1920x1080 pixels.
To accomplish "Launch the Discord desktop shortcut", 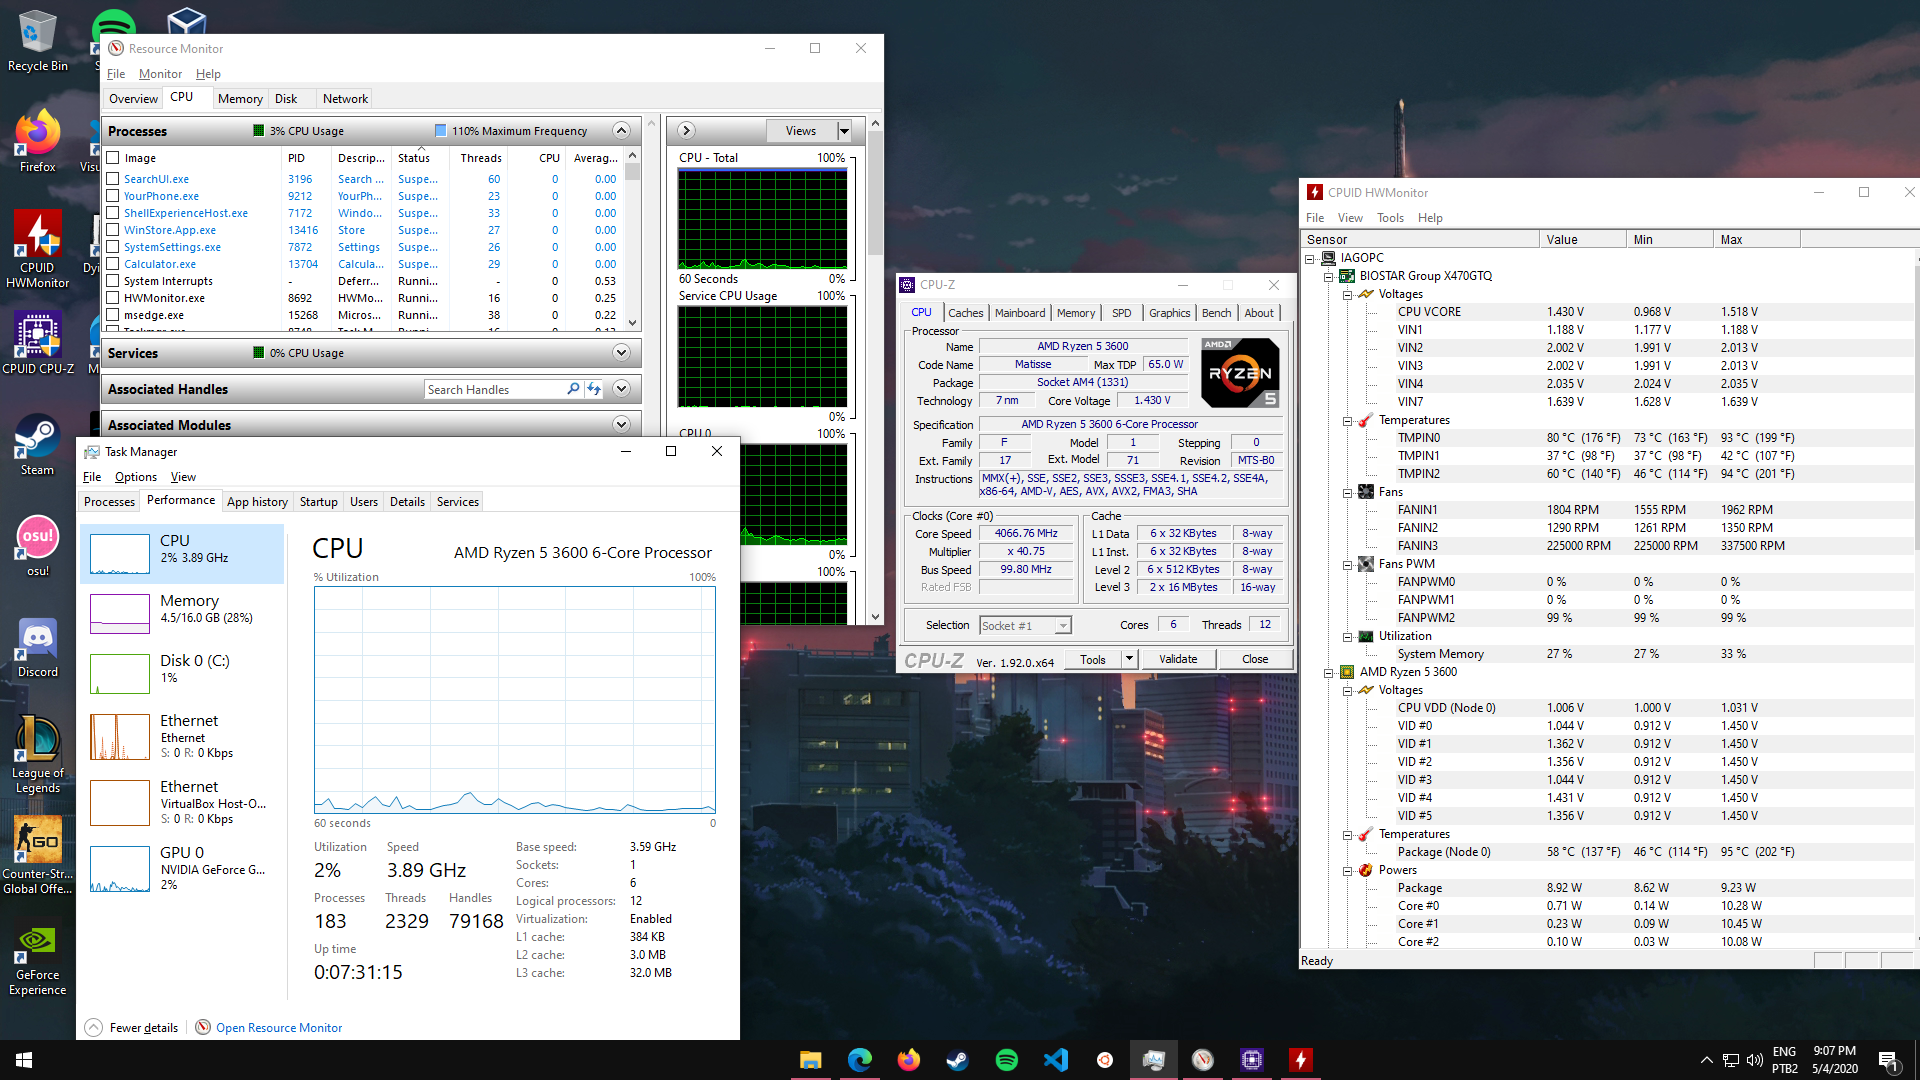I will tap(37, 648).
